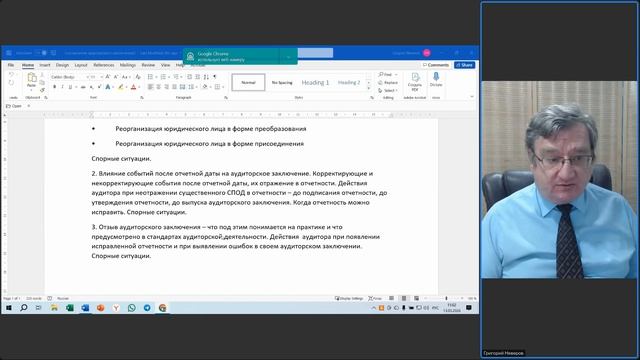Open the Layout tab
Image resolution: width=640 pixels, height=360 pixels.
click(x=81, y=65)
